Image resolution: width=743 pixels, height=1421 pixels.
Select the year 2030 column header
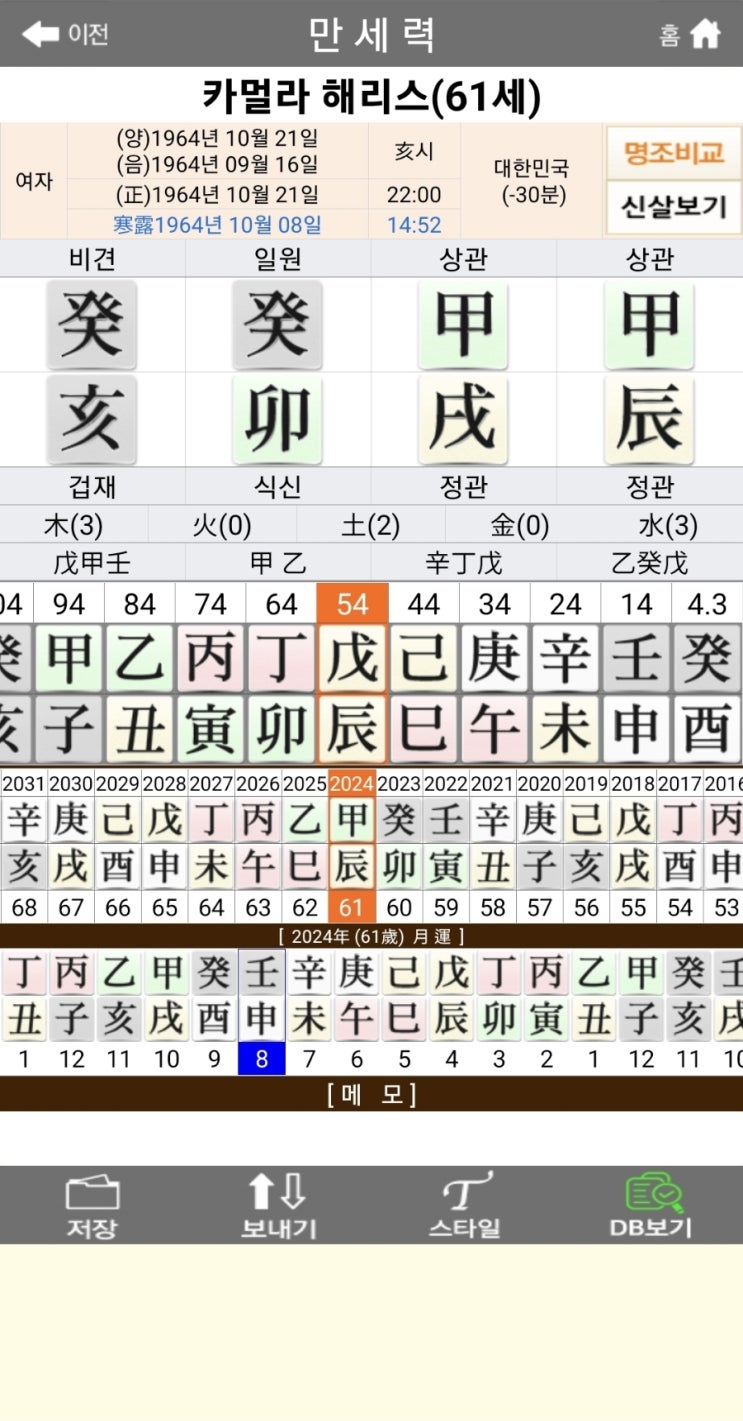(x=71, y=783)
